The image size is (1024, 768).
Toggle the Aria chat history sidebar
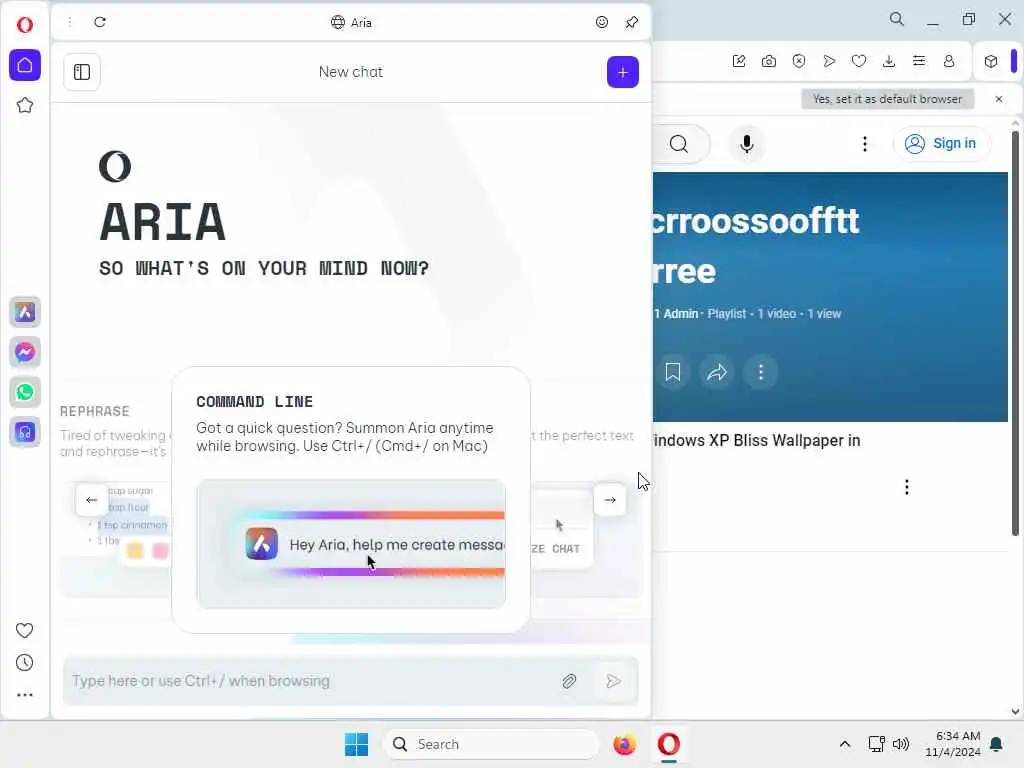click(82, 72)
